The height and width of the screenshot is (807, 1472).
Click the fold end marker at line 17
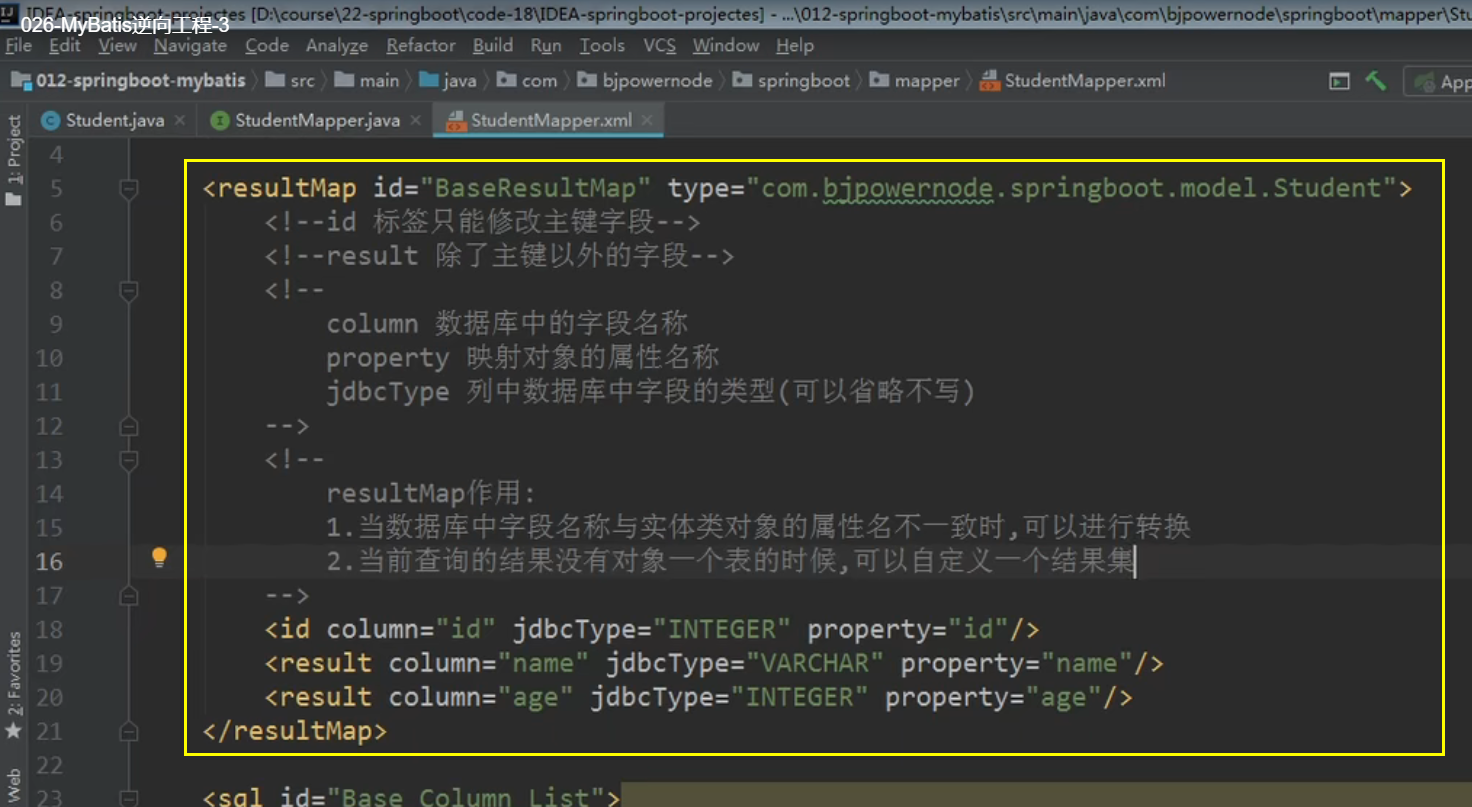(128, 596)
